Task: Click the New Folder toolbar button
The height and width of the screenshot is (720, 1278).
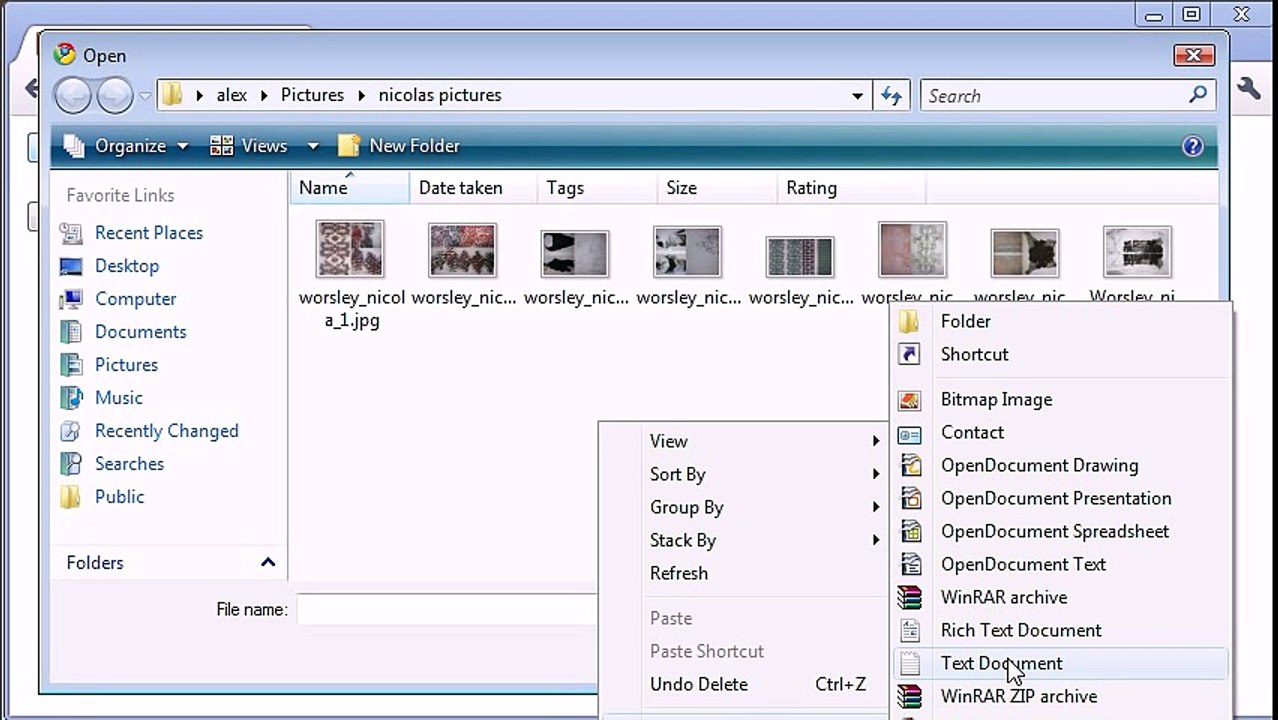Action: pos(399,146)
